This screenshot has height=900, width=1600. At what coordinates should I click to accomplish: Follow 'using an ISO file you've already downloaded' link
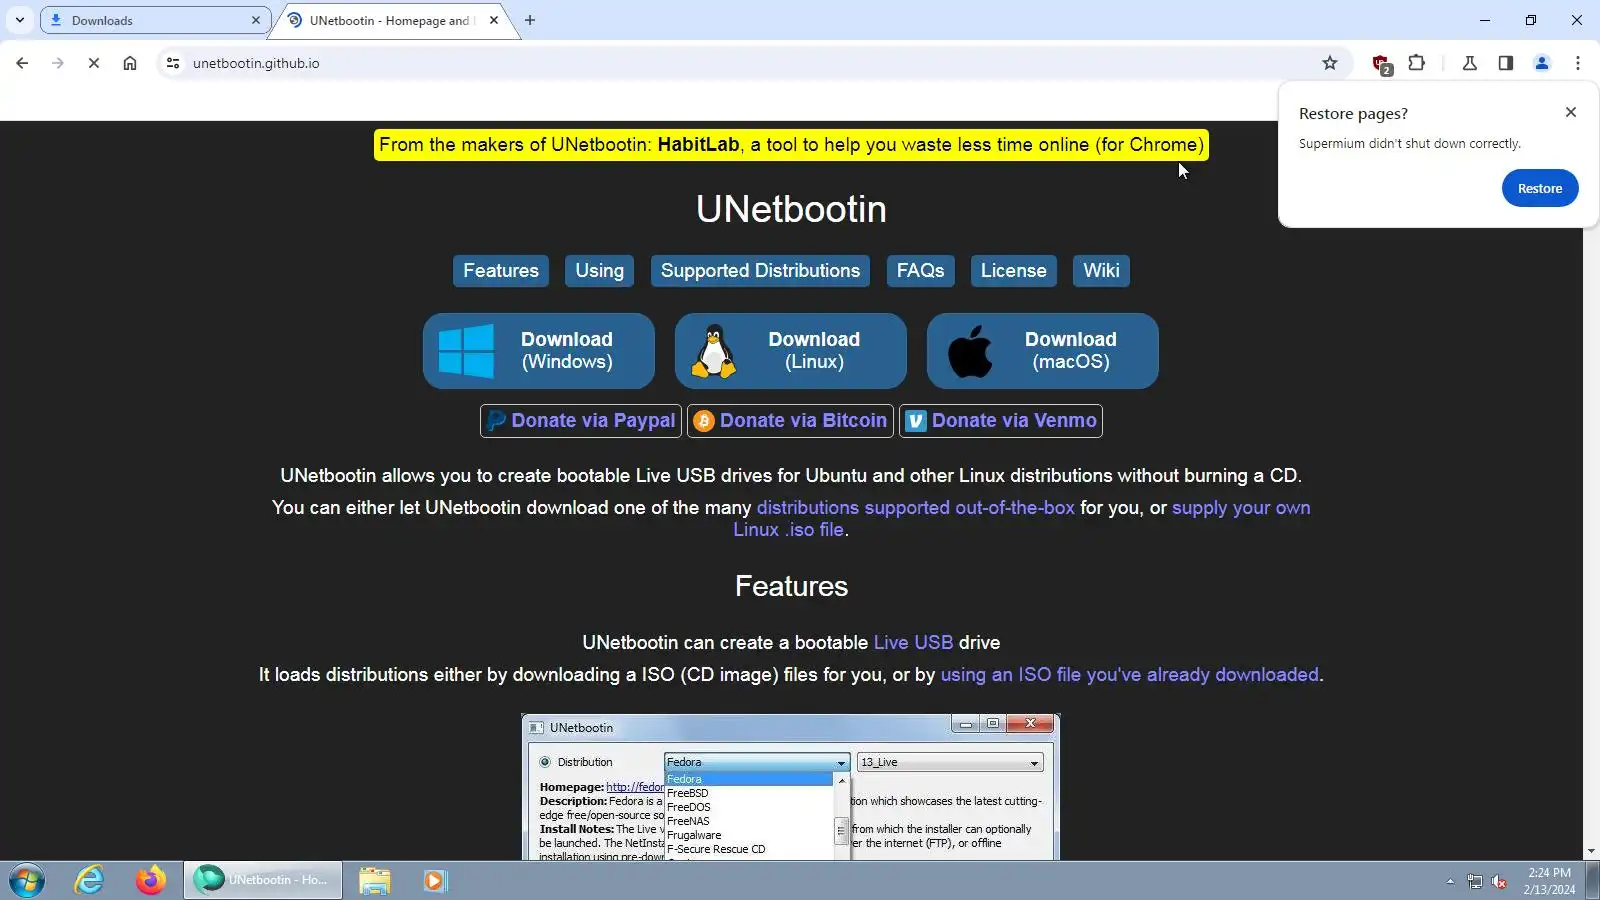(x=1130, y=675)
